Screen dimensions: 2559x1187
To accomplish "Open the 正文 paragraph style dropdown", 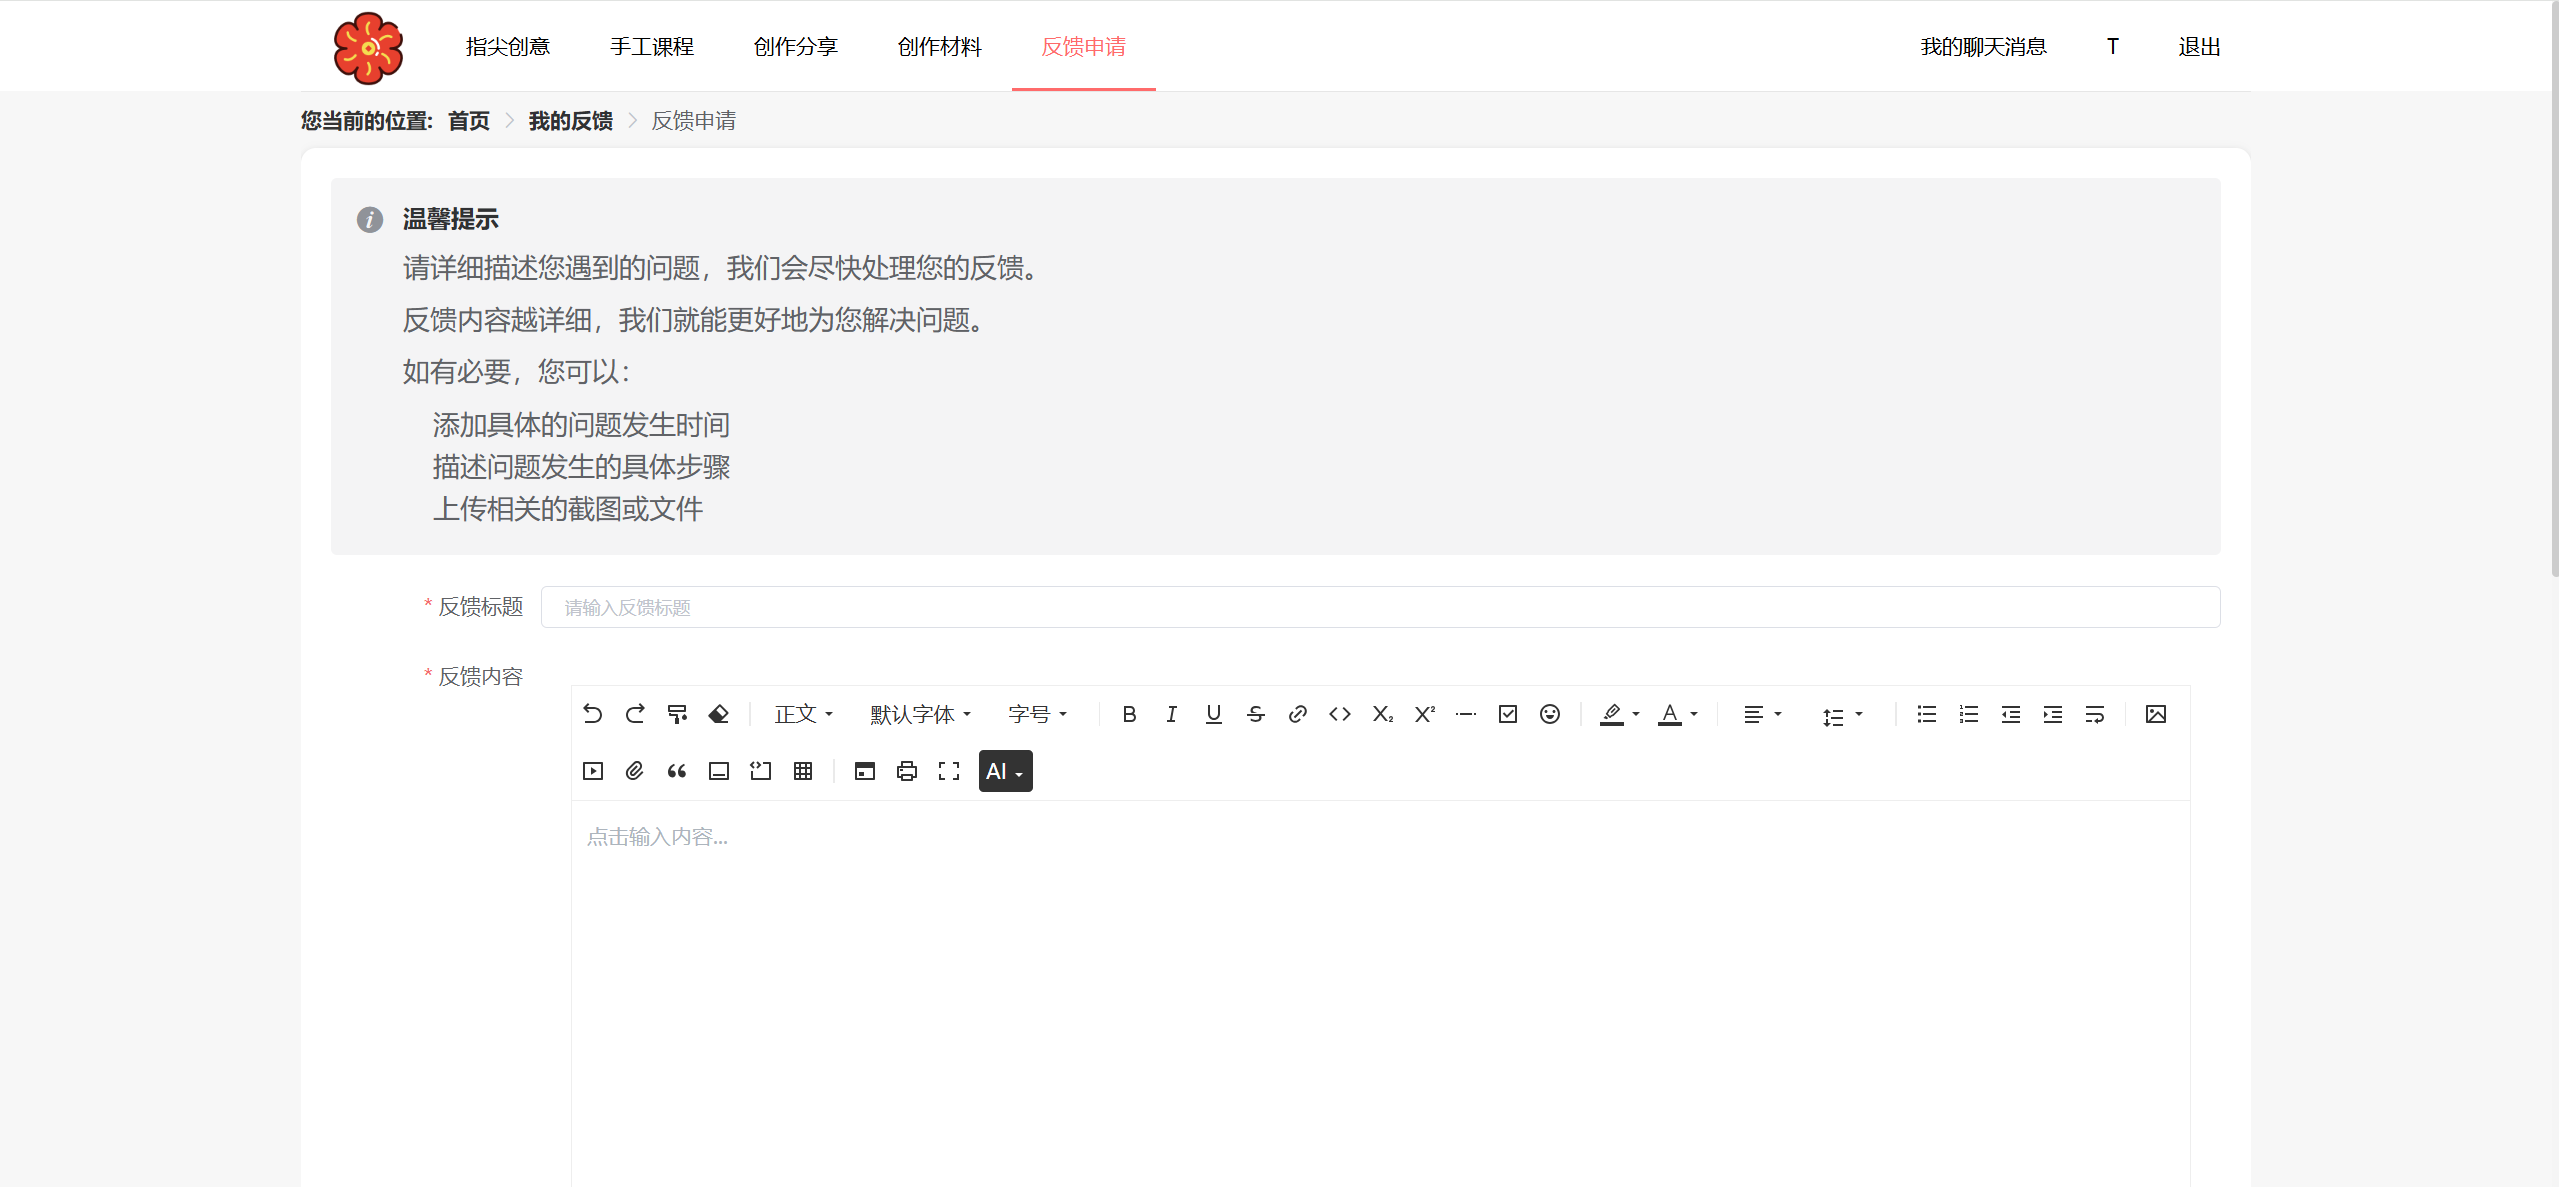I will click(x=803, y=714).
